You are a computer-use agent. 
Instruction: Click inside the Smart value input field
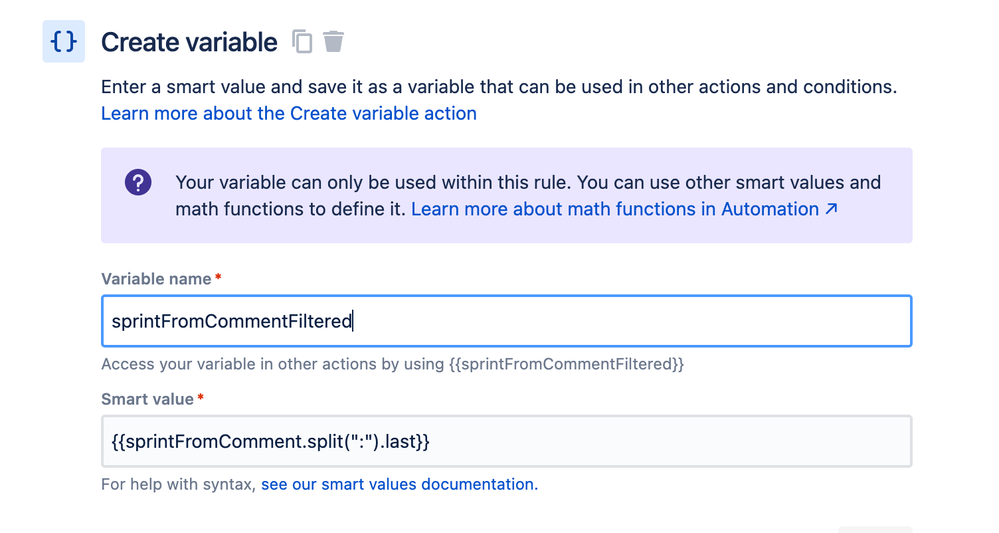pyautogui.click(x=507, y=441)
